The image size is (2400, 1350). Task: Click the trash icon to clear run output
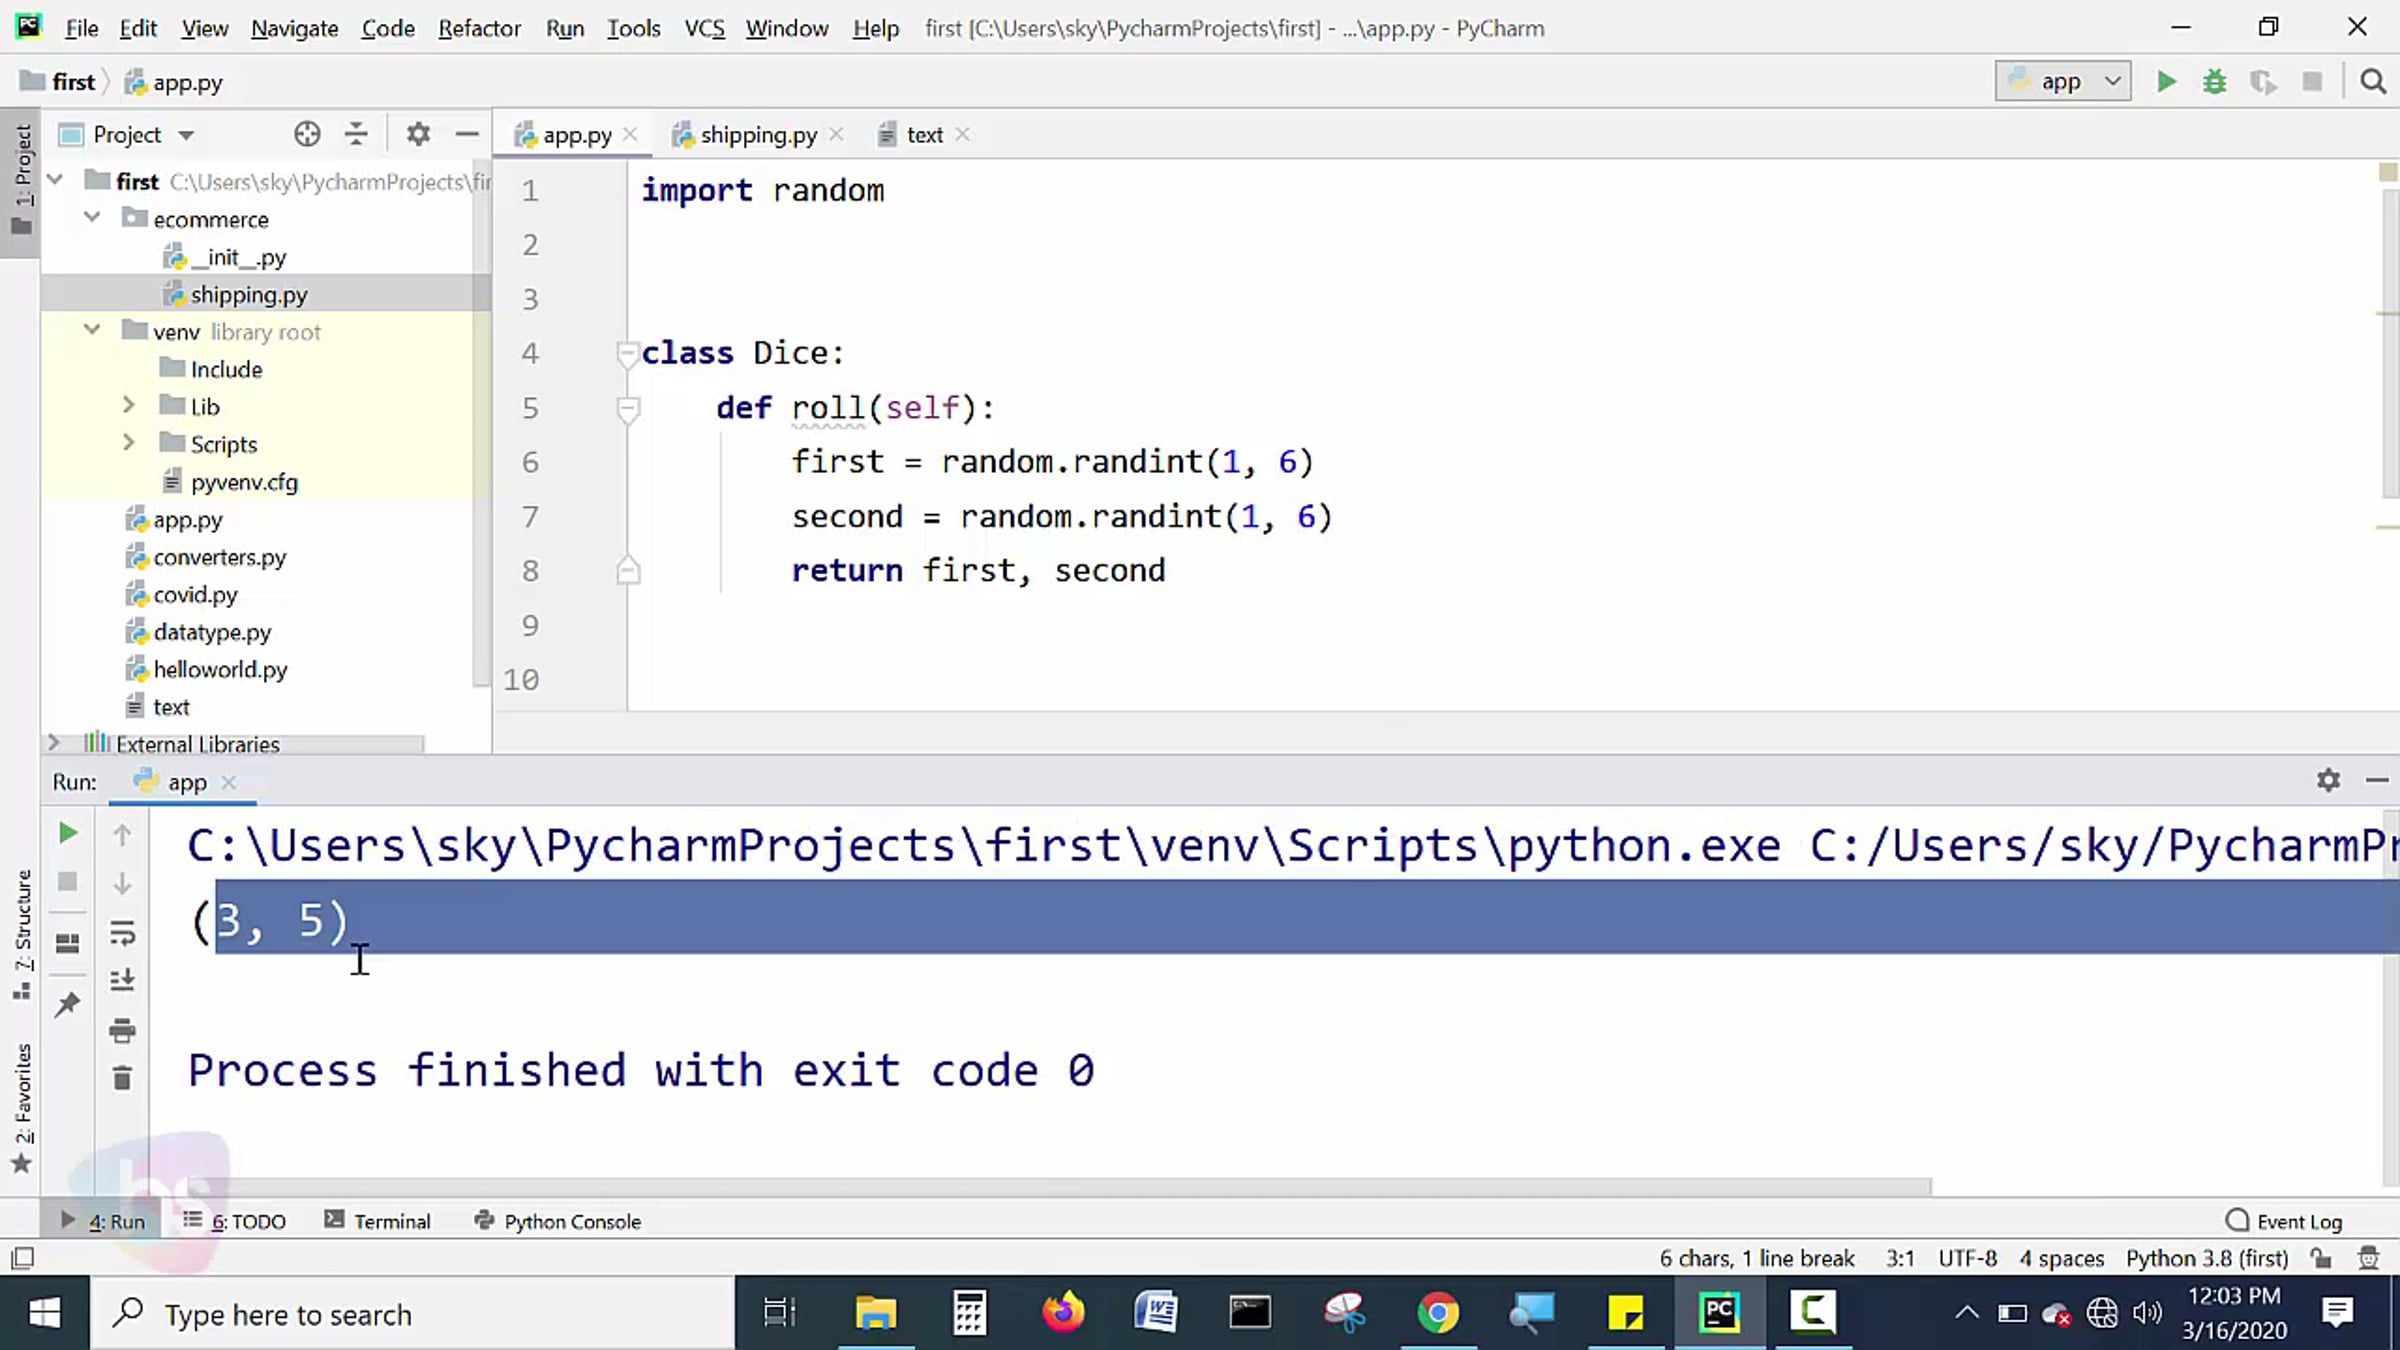[122, 1078]
